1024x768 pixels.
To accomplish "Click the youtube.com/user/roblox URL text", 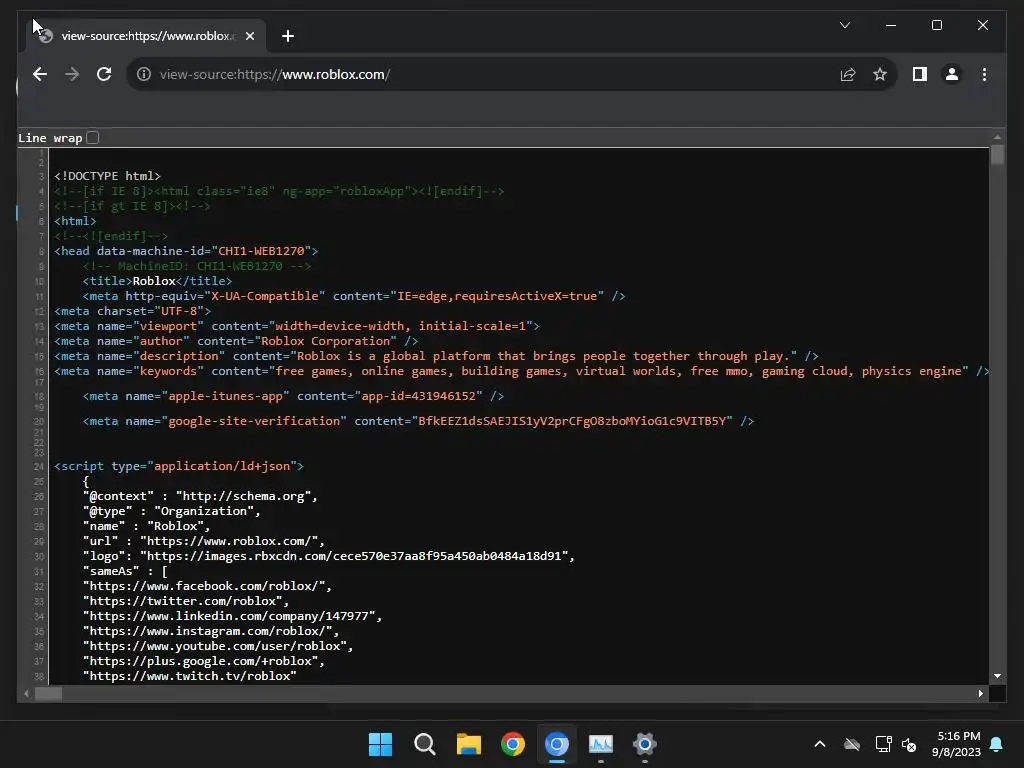I will point(215,646).
